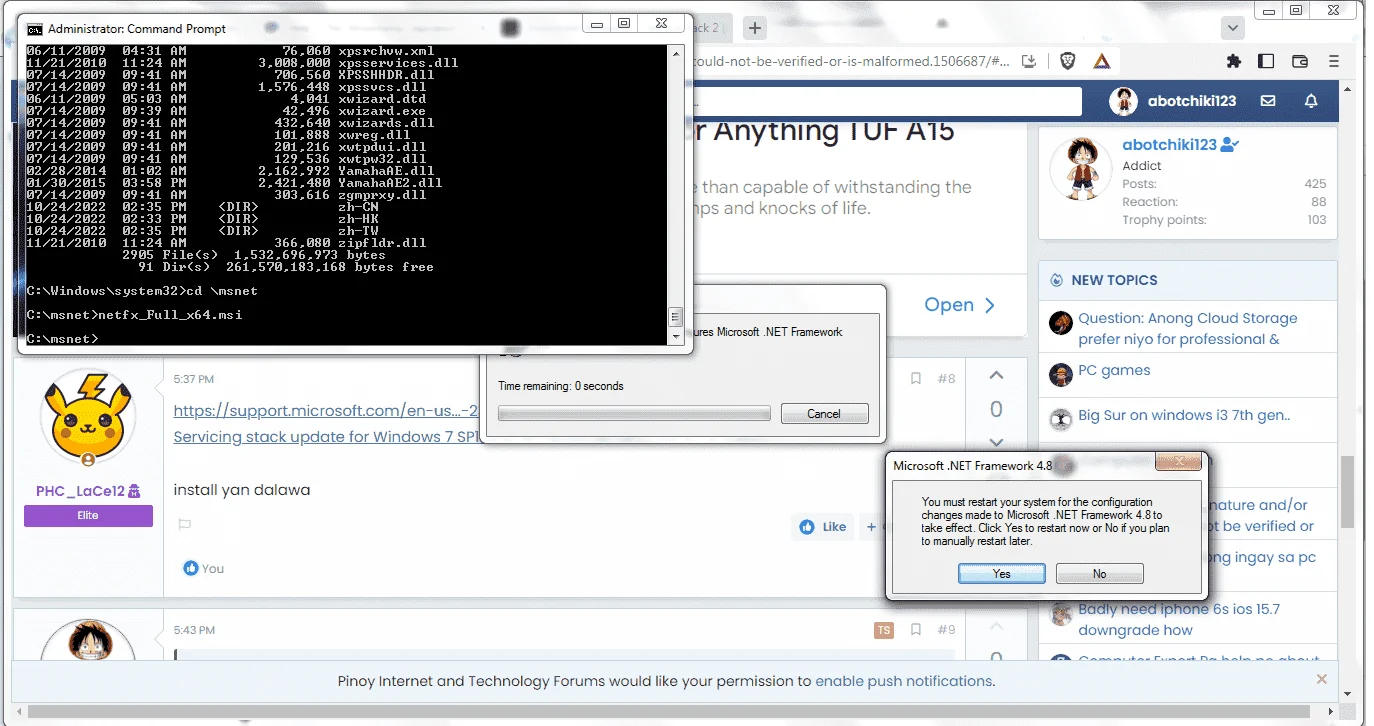
Task: Click the Brave Shields lion icon
Action: pyautogui.click(x=1067, y=61)
